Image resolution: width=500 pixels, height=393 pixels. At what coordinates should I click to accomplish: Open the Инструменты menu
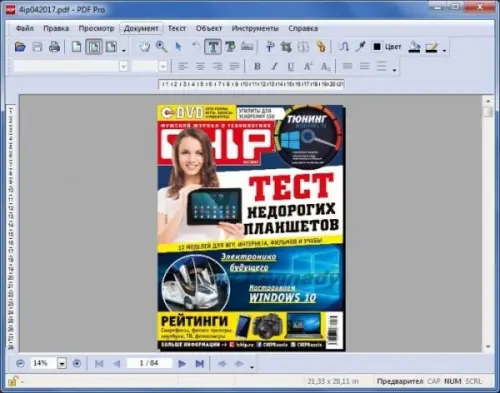click(255, 28)
